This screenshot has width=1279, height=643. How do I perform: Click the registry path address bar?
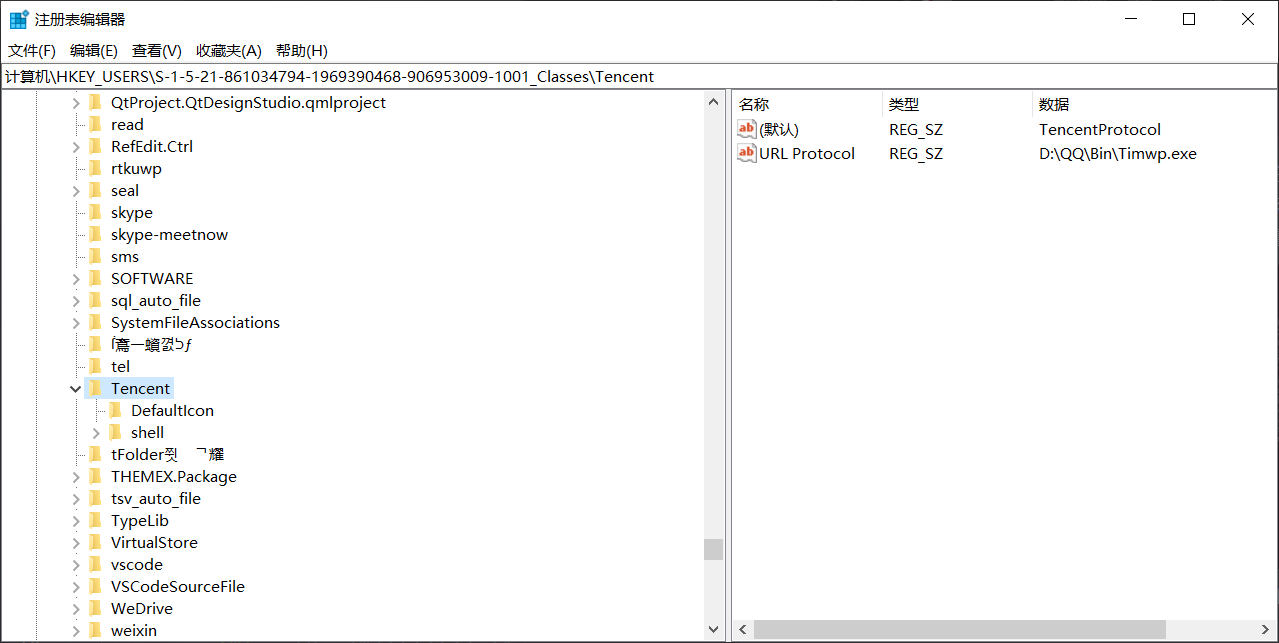639,76
